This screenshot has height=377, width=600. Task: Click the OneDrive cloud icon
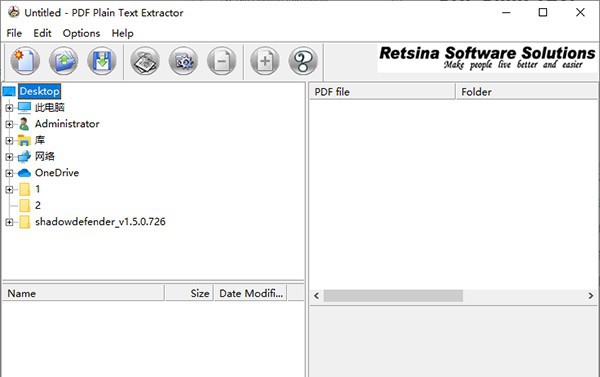24,173
